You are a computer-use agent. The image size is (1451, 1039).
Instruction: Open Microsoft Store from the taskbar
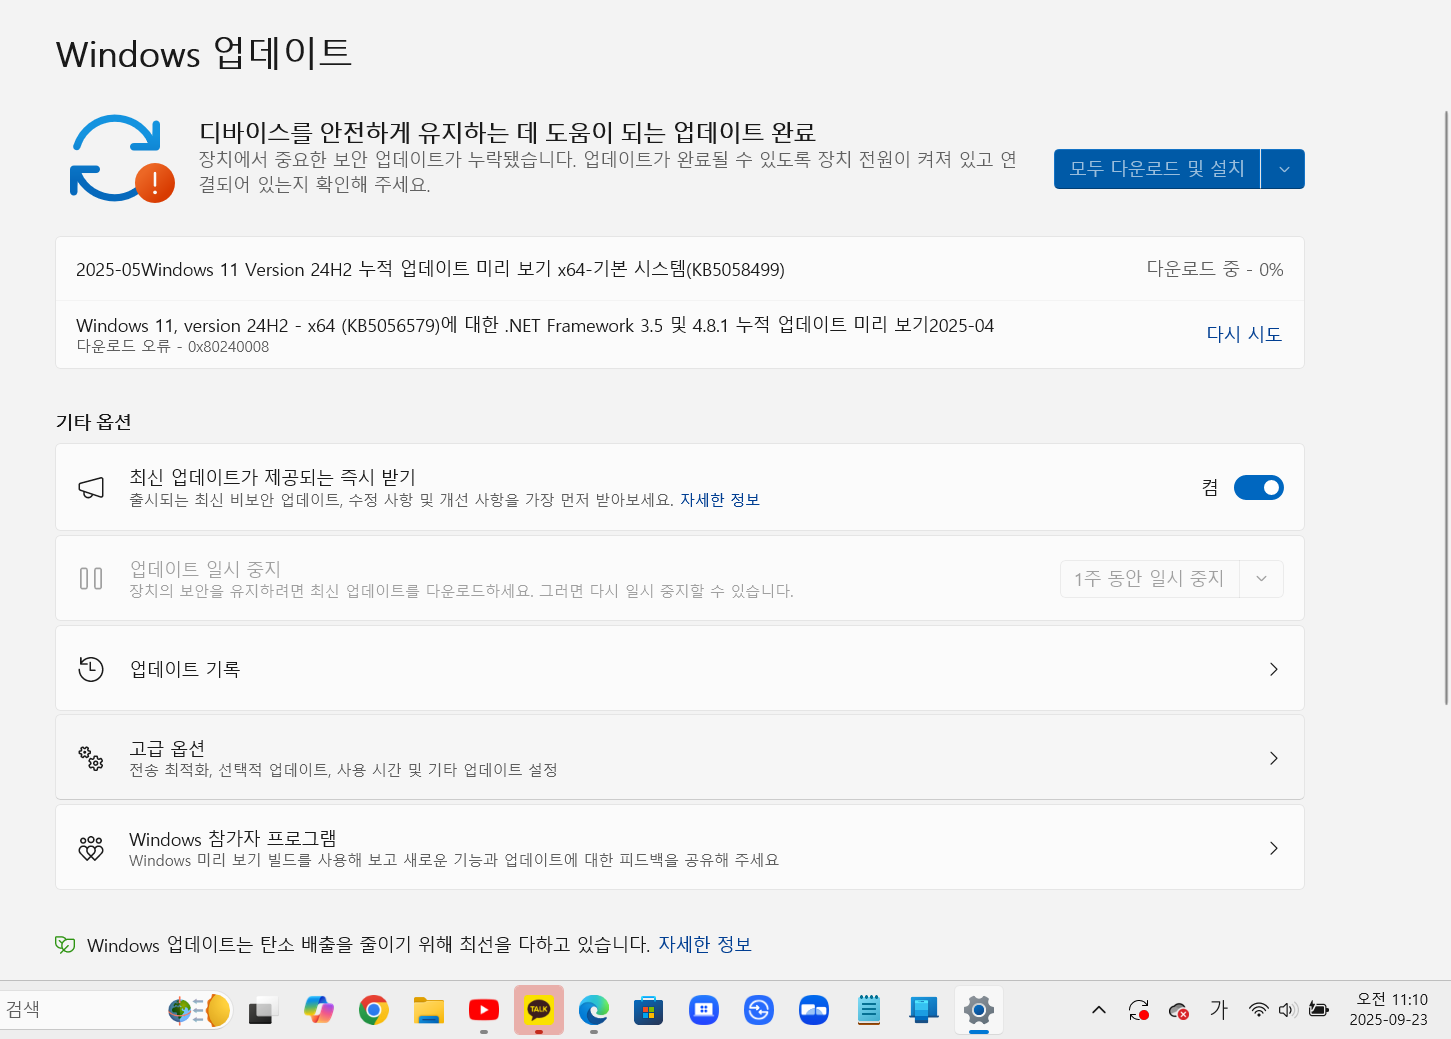coord(649,1010)
